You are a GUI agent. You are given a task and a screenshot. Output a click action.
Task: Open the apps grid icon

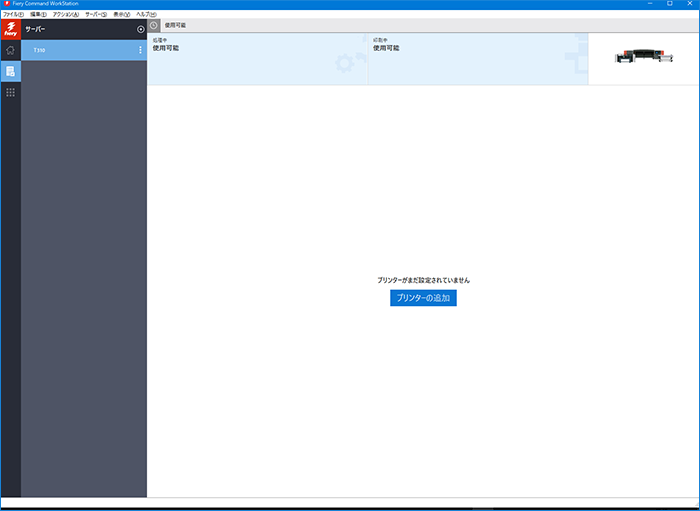tap(10, 92)
